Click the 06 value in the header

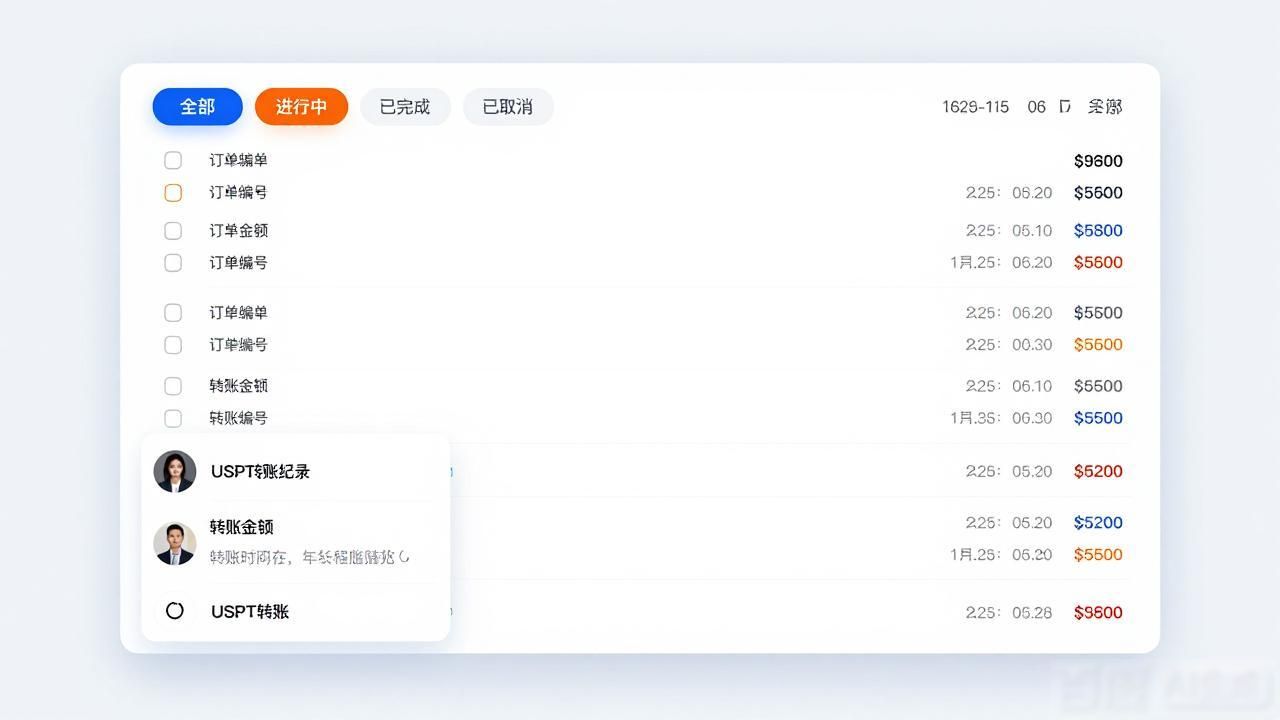1036,107
